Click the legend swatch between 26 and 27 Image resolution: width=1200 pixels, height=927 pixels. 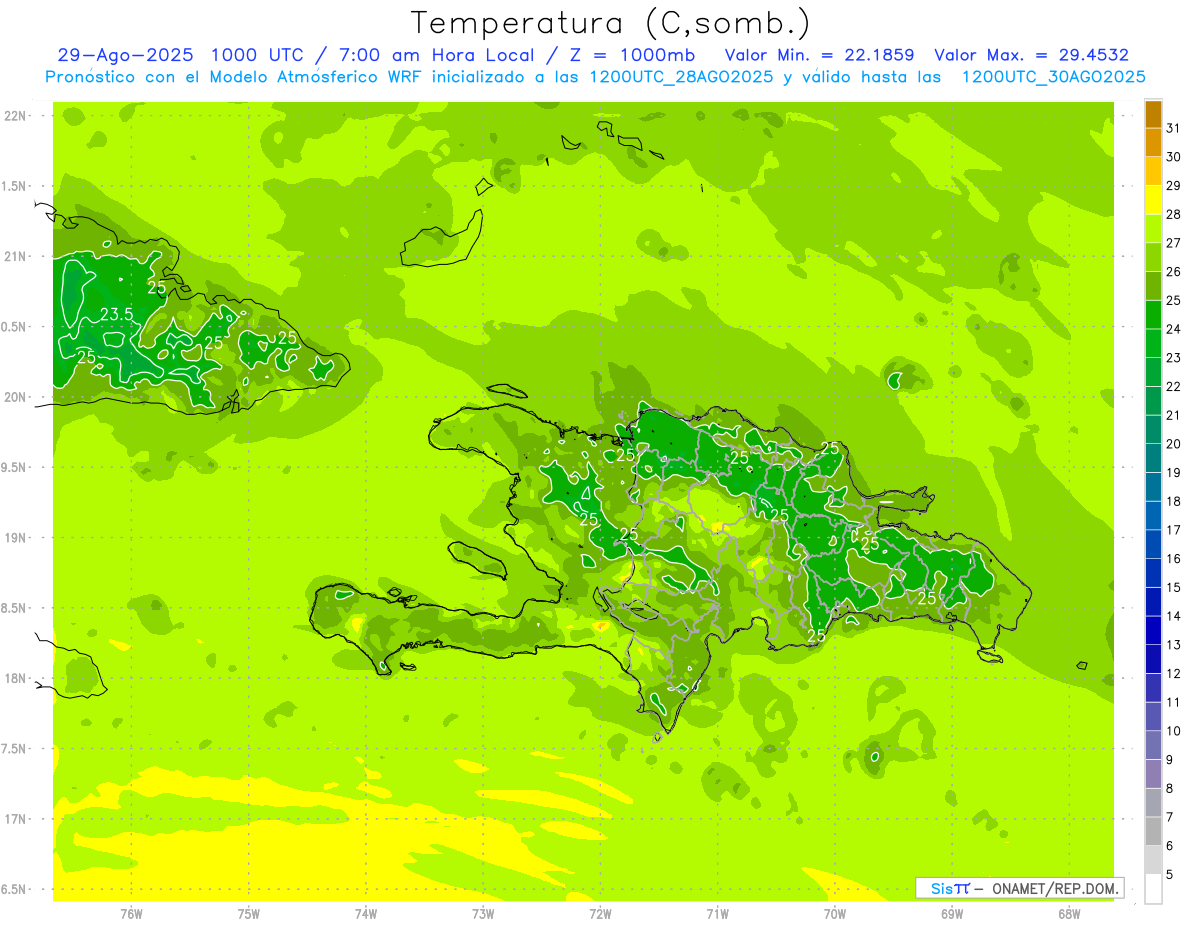[x=1153, y=257]
